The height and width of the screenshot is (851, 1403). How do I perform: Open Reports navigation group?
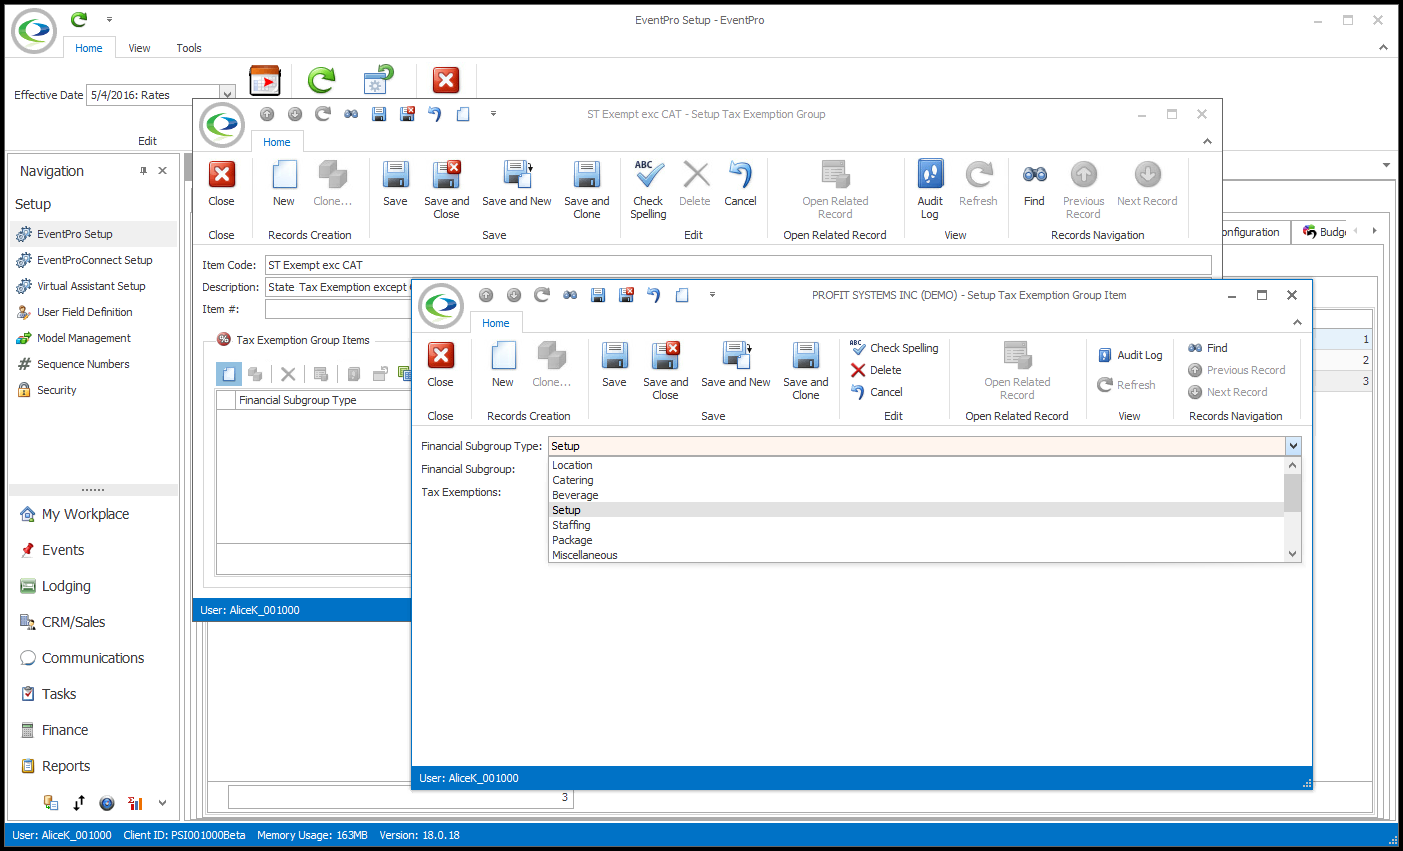pyautogui.click(x=66, y=766)
